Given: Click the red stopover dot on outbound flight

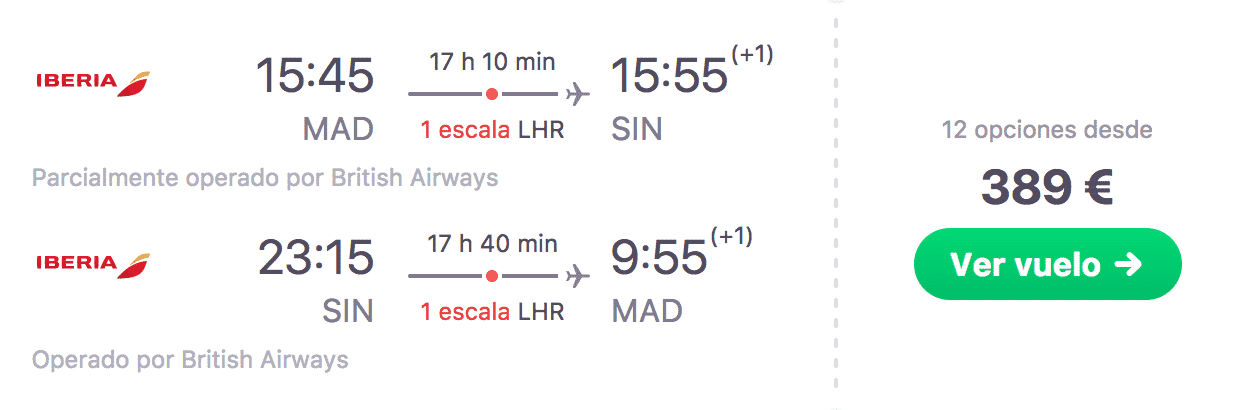Looking at the screenshot, I should point(491,95).
